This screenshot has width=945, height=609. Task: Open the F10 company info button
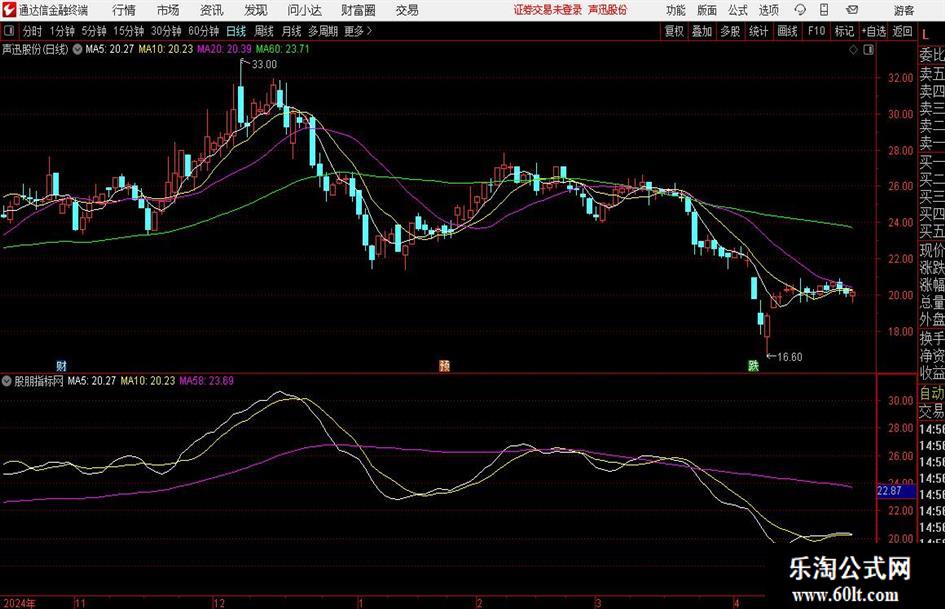click(817, 31)
